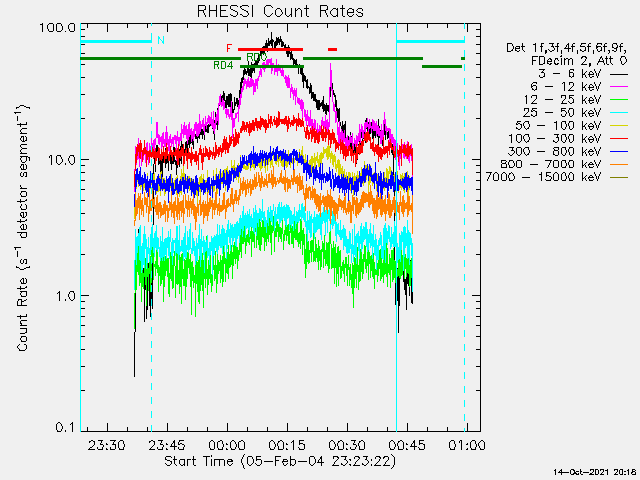Click the green 'RD4' flag label

click(x=223, y=65)
